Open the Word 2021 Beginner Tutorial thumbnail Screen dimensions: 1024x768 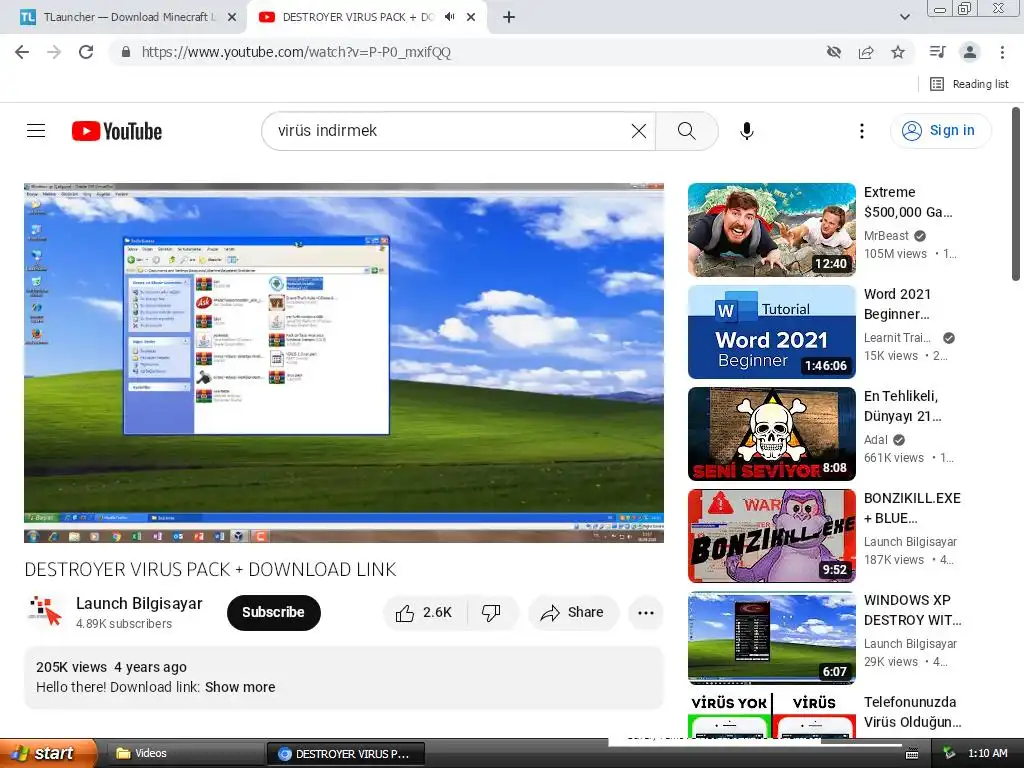pyautogui.click(x=771, y=332)
